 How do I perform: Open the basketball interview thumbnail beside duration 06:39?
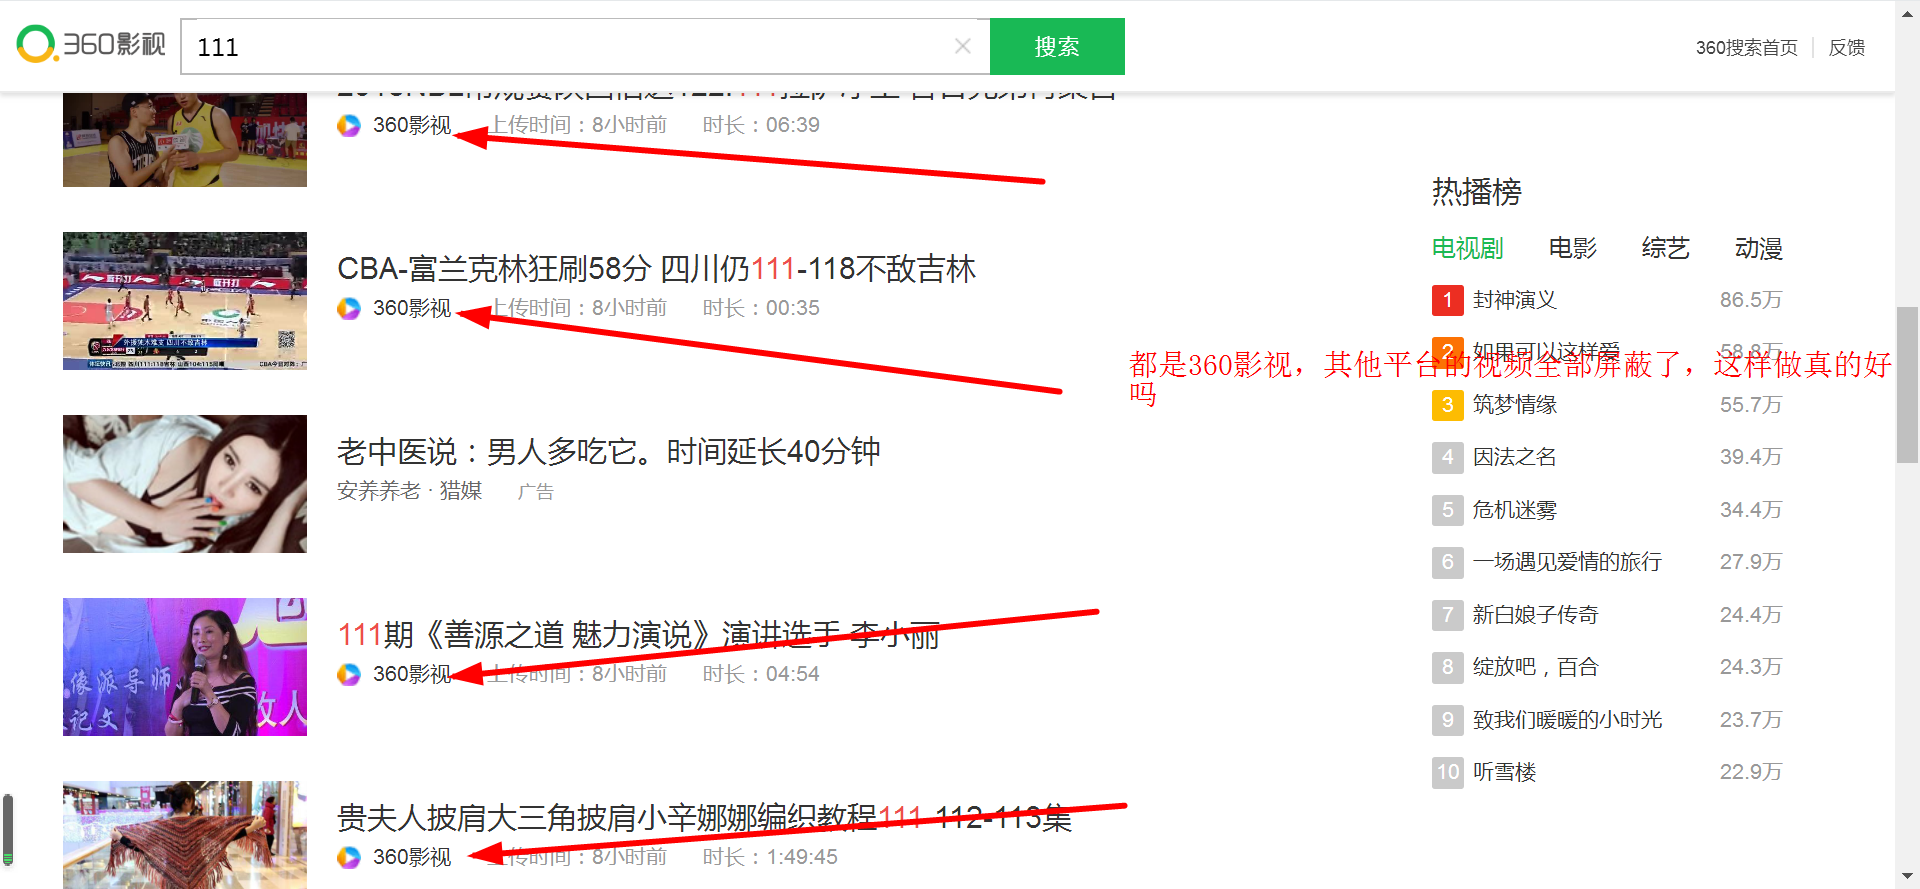coord(185,140)
